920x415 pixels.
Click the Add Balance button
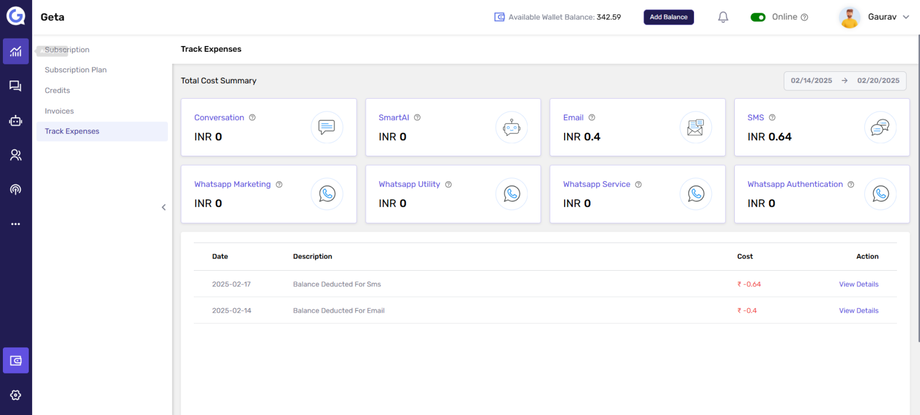(x=668, y=17)
